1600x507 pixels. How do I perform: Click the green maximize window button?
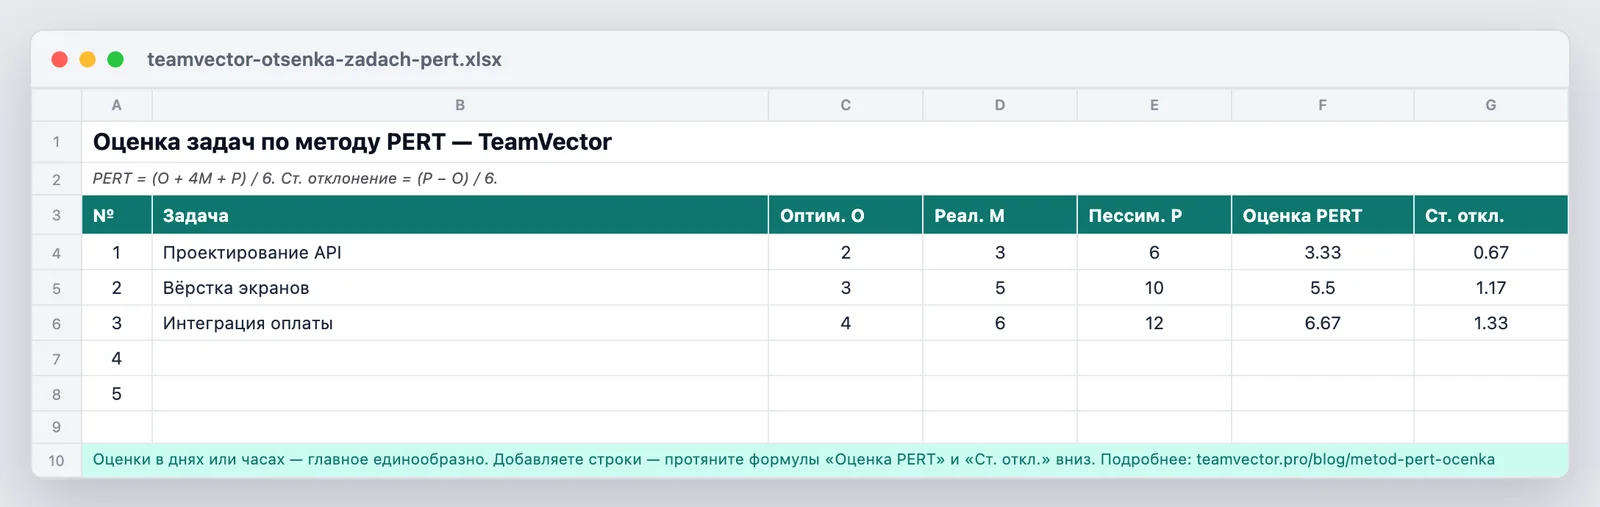point(116,60)
